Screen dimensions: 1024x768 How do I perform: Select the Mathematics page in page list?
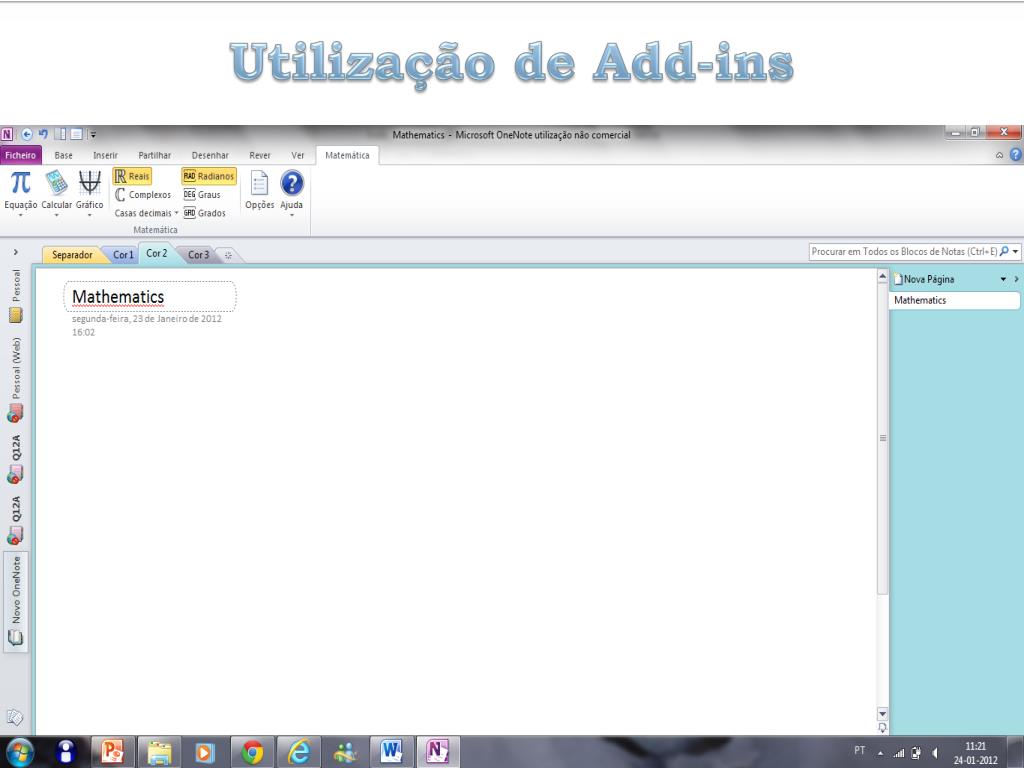tap(954, 300)
